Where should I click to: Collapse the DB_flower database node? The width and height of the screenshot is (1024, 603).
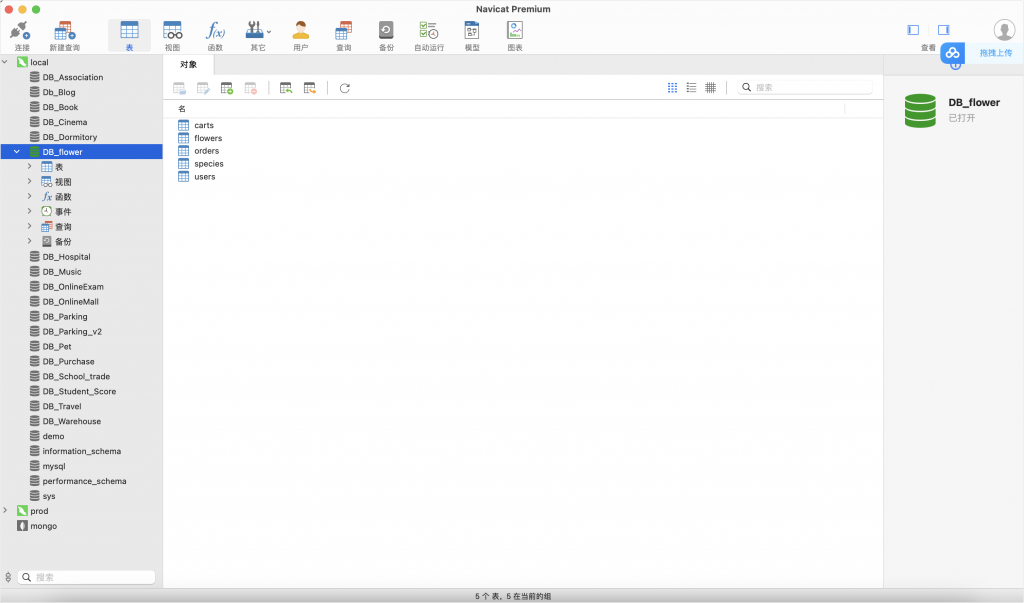pos(17,152)
